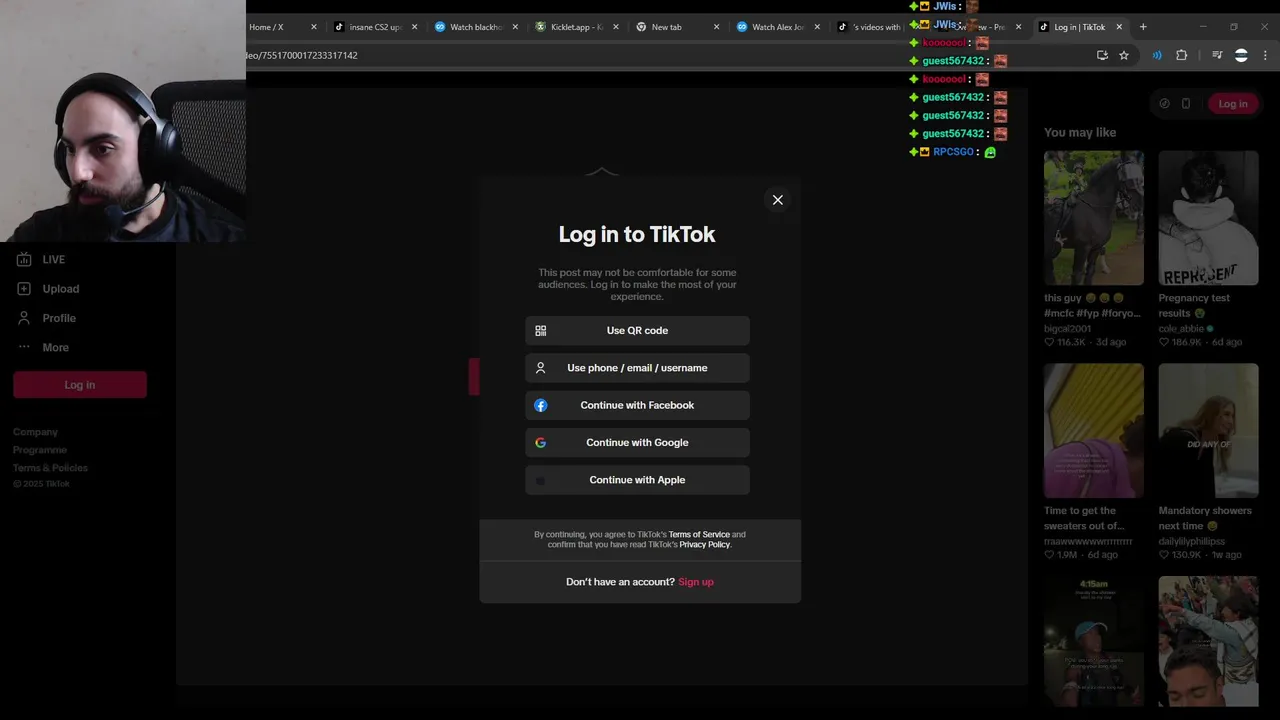Bookmark this page with star icon

(1124, 56)
